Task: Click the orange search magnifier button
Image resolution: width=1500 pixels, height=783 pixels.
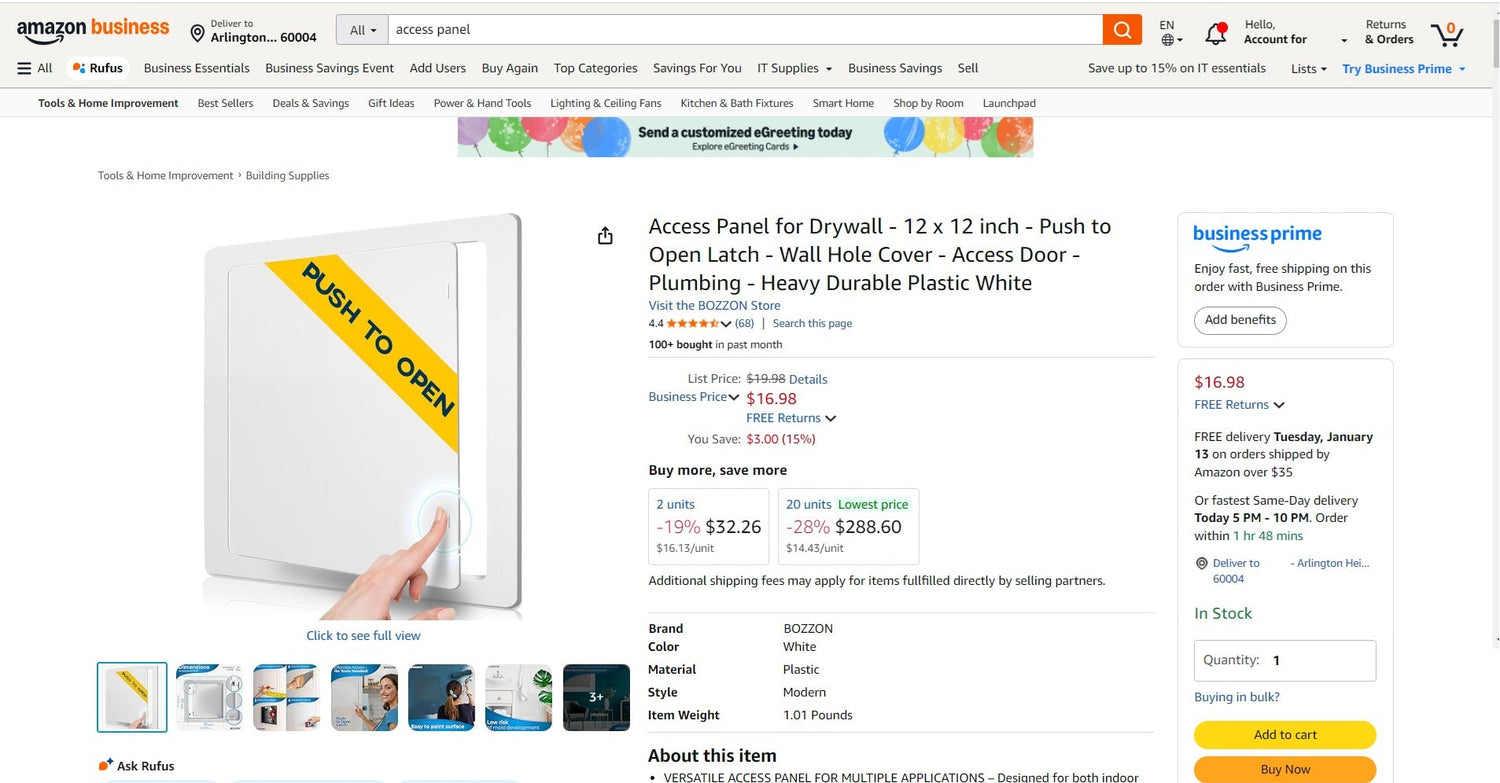Action: click(x=1122, y=30)
